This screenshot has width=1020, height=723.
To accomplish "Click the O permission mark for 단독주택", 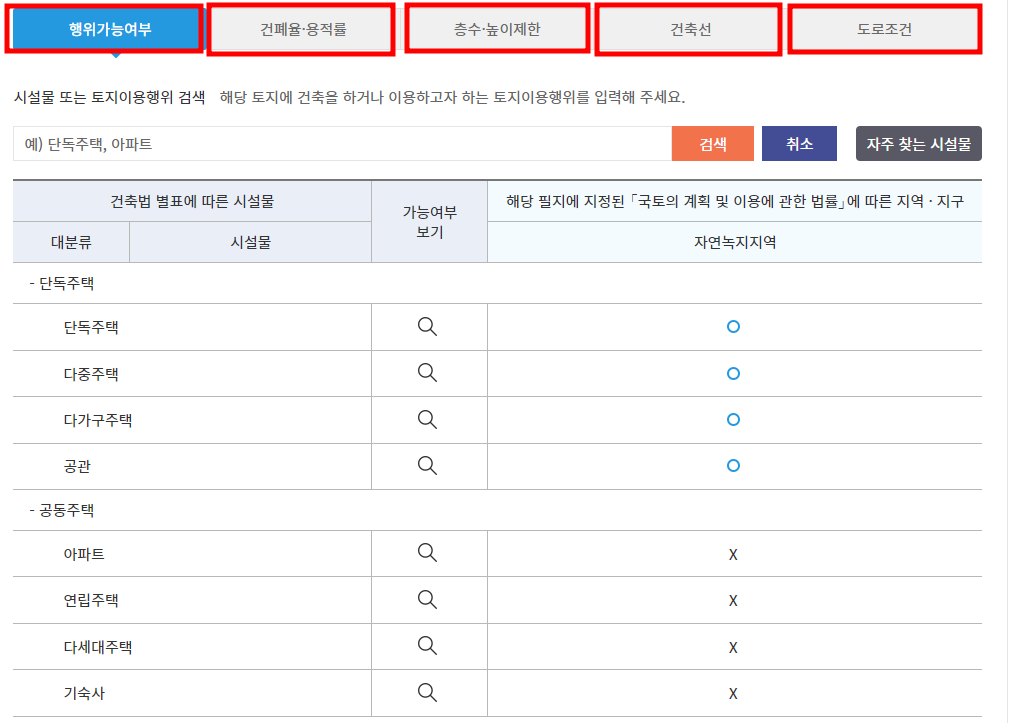I will tap(733, 327).
